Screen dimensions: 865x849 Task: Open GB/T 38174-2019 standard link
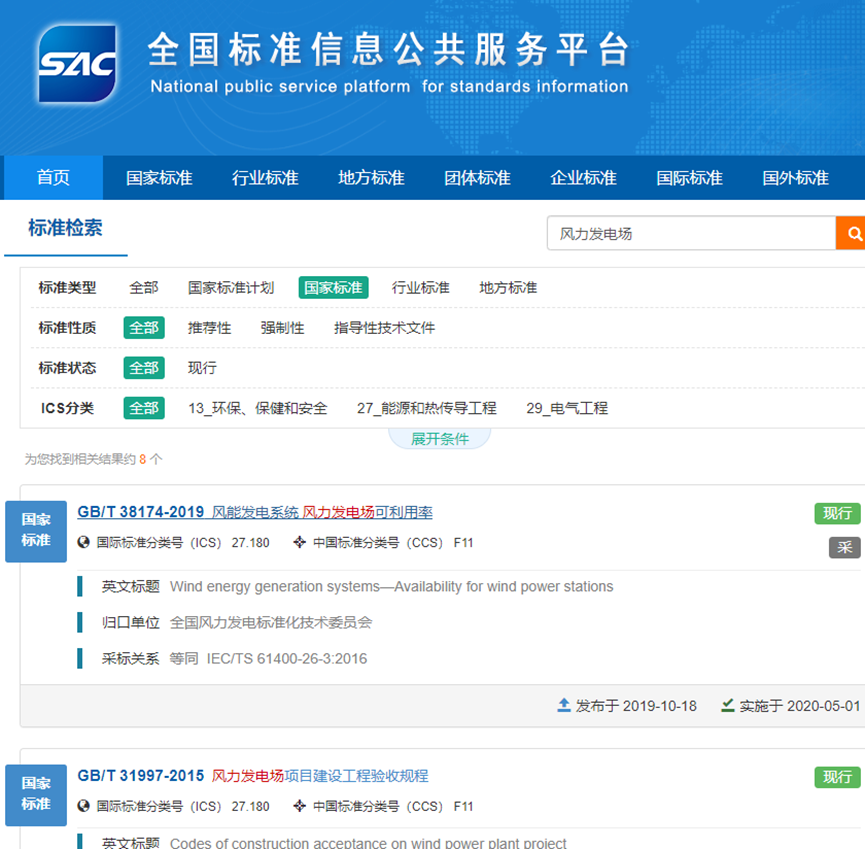coord(255,512)
